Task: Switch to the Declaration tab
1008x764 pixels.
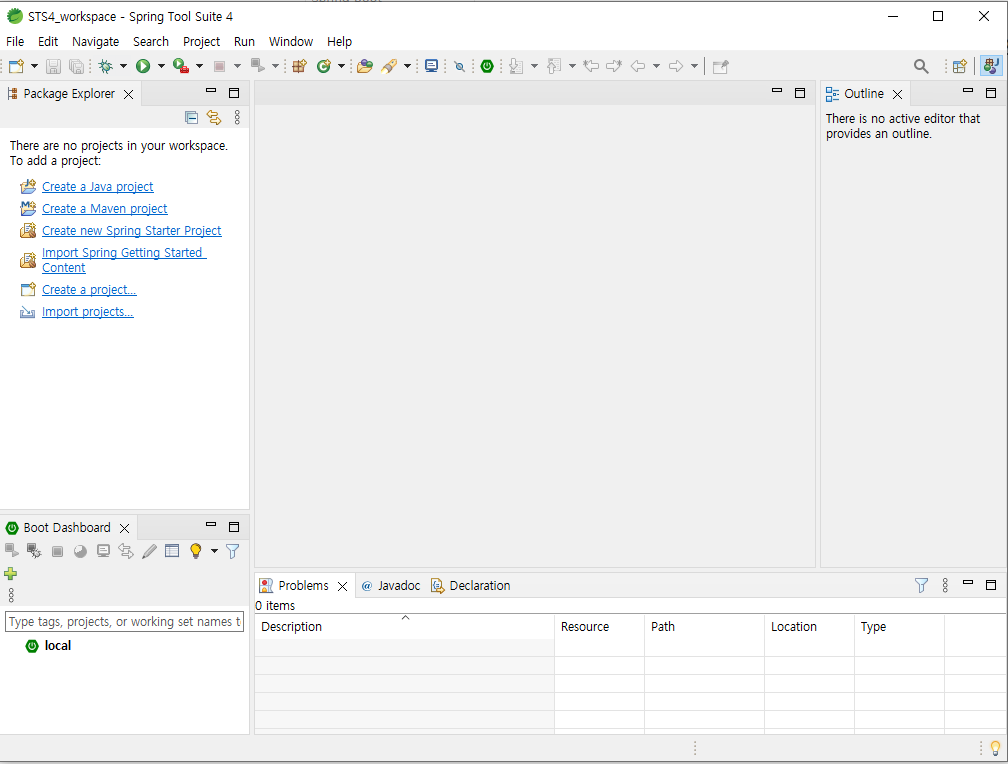Action: 471,585
